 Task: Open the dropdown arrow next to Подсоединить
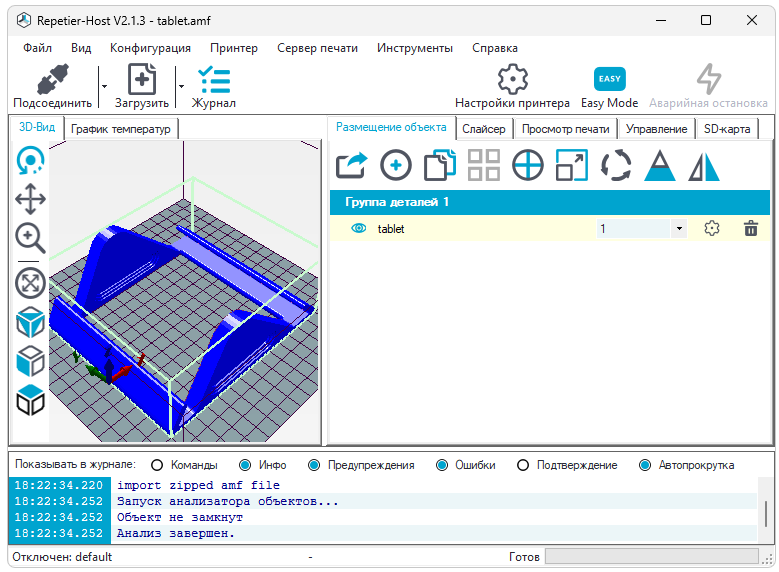[x=104, y=86]
